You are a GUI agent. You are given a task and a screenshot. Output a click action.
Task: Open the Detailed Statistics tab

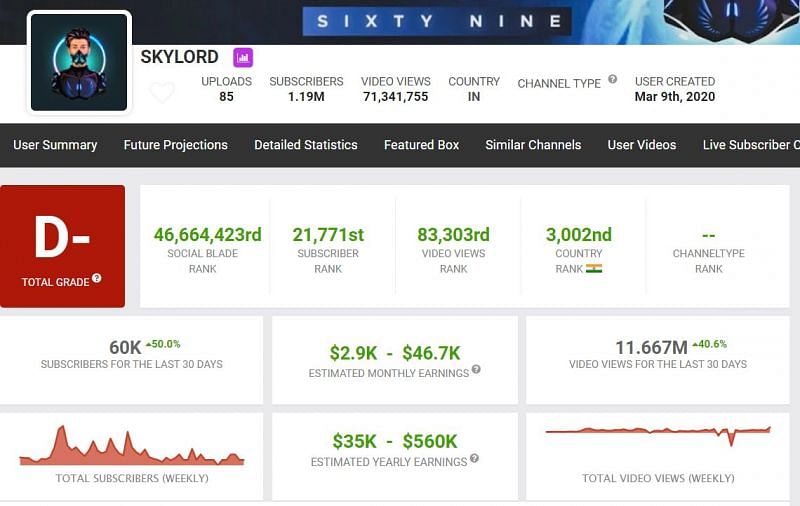pos(305,145)
